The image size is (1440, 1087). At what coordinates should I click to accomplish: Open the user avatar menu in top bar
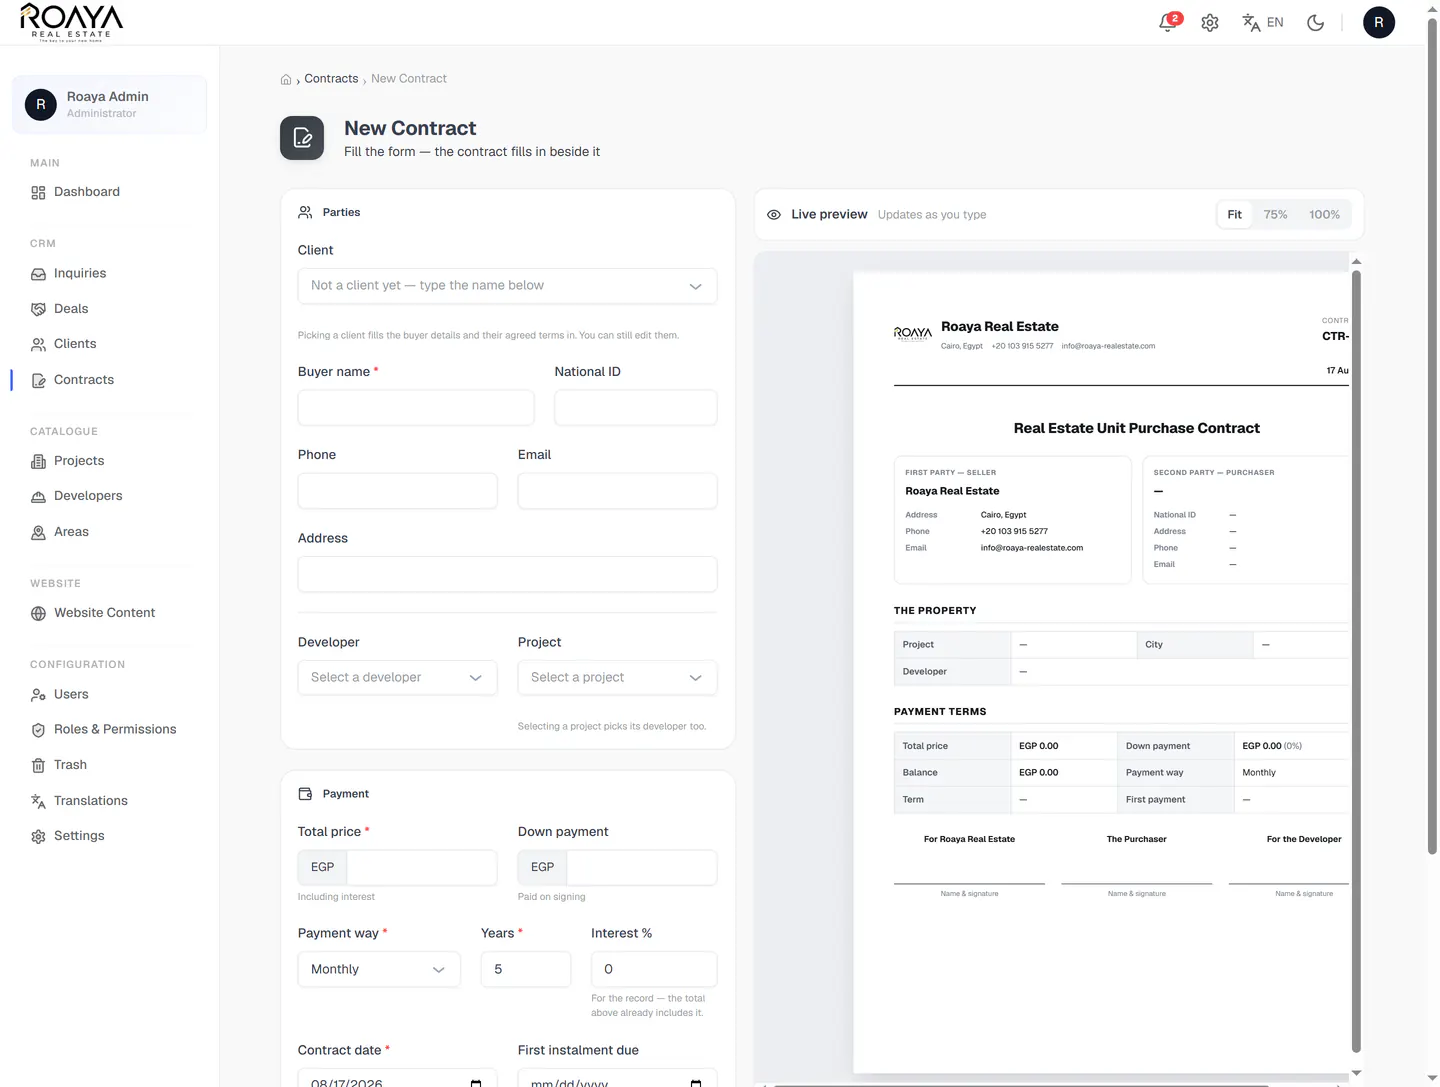pyautogui.click(x=1379, y=22)
